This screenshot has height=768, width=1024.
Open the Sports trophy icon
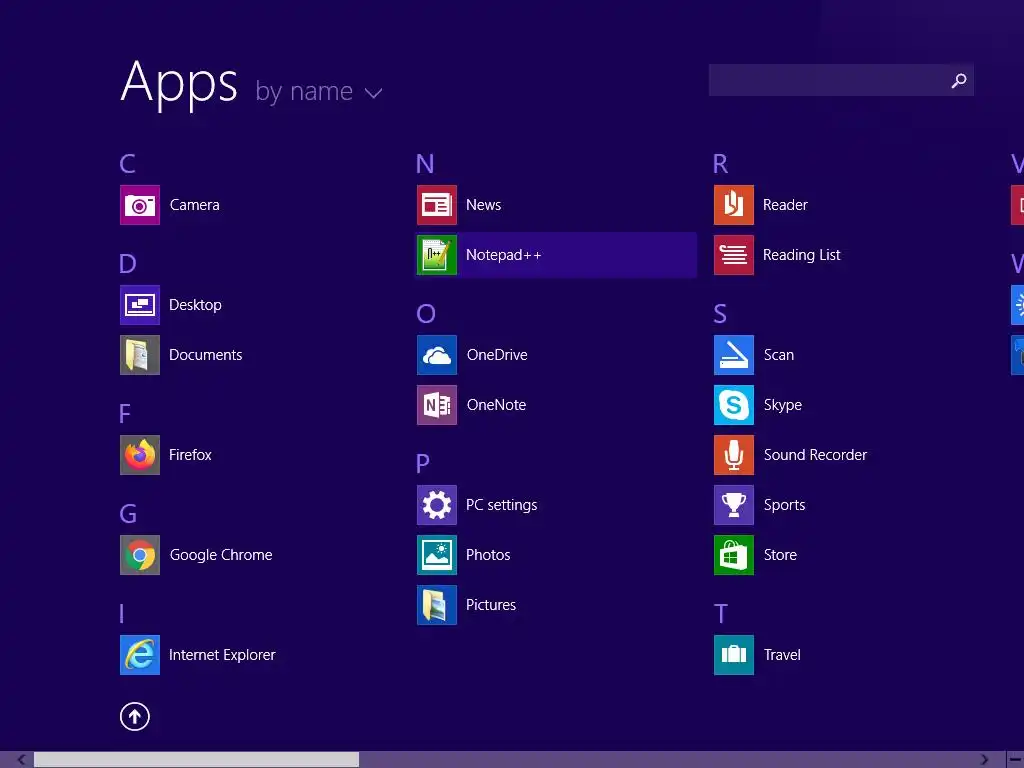click(x=734, y=505)
